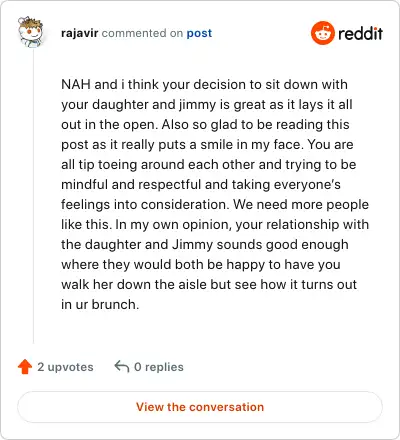
Task: Click the word "consideration." in the comment
Action: pos(186,204)
